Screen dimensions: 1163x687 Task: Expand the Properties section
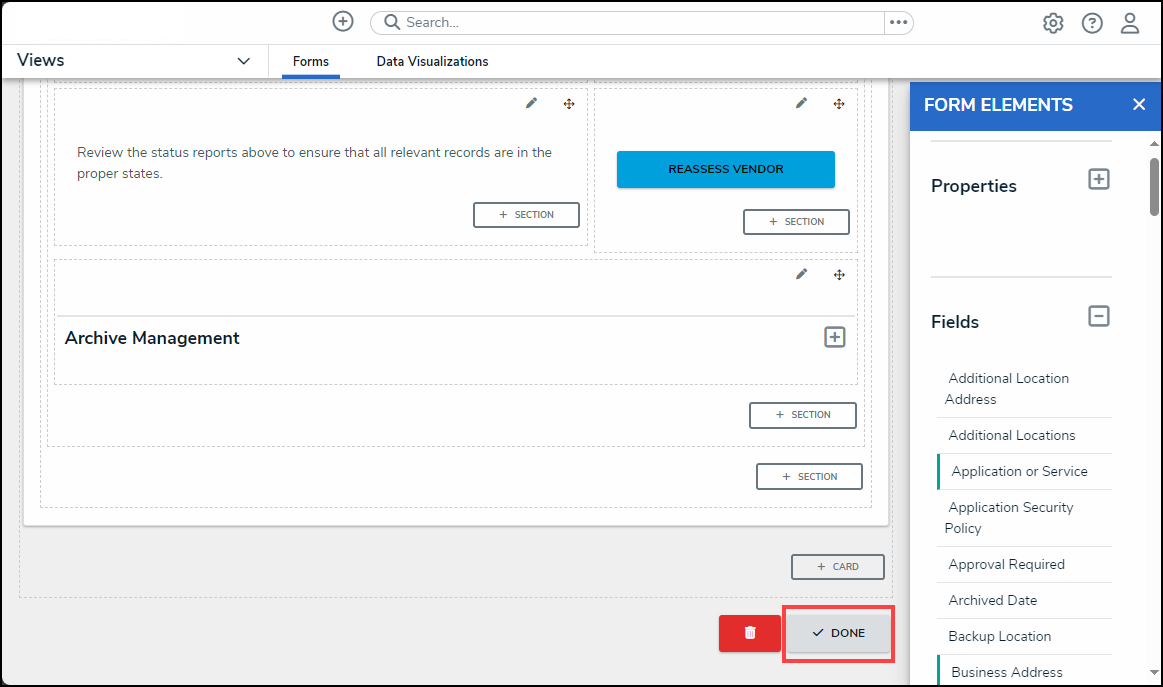(x=1099, y=179)
